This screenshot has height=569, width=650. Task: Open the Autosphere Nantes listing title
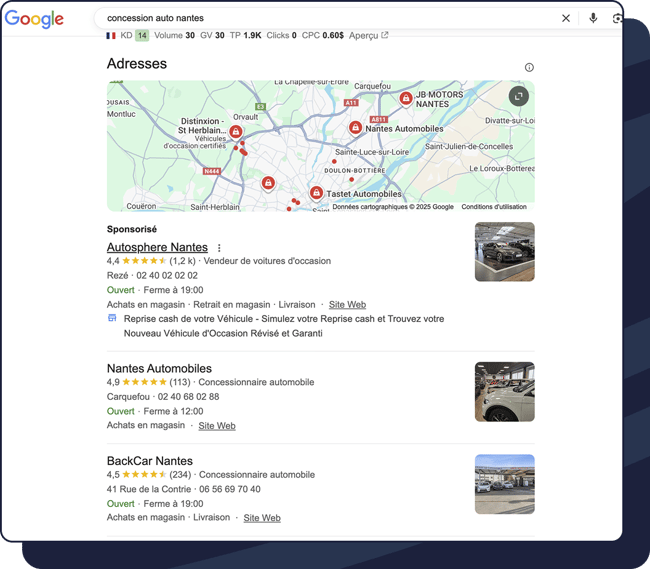157,247
